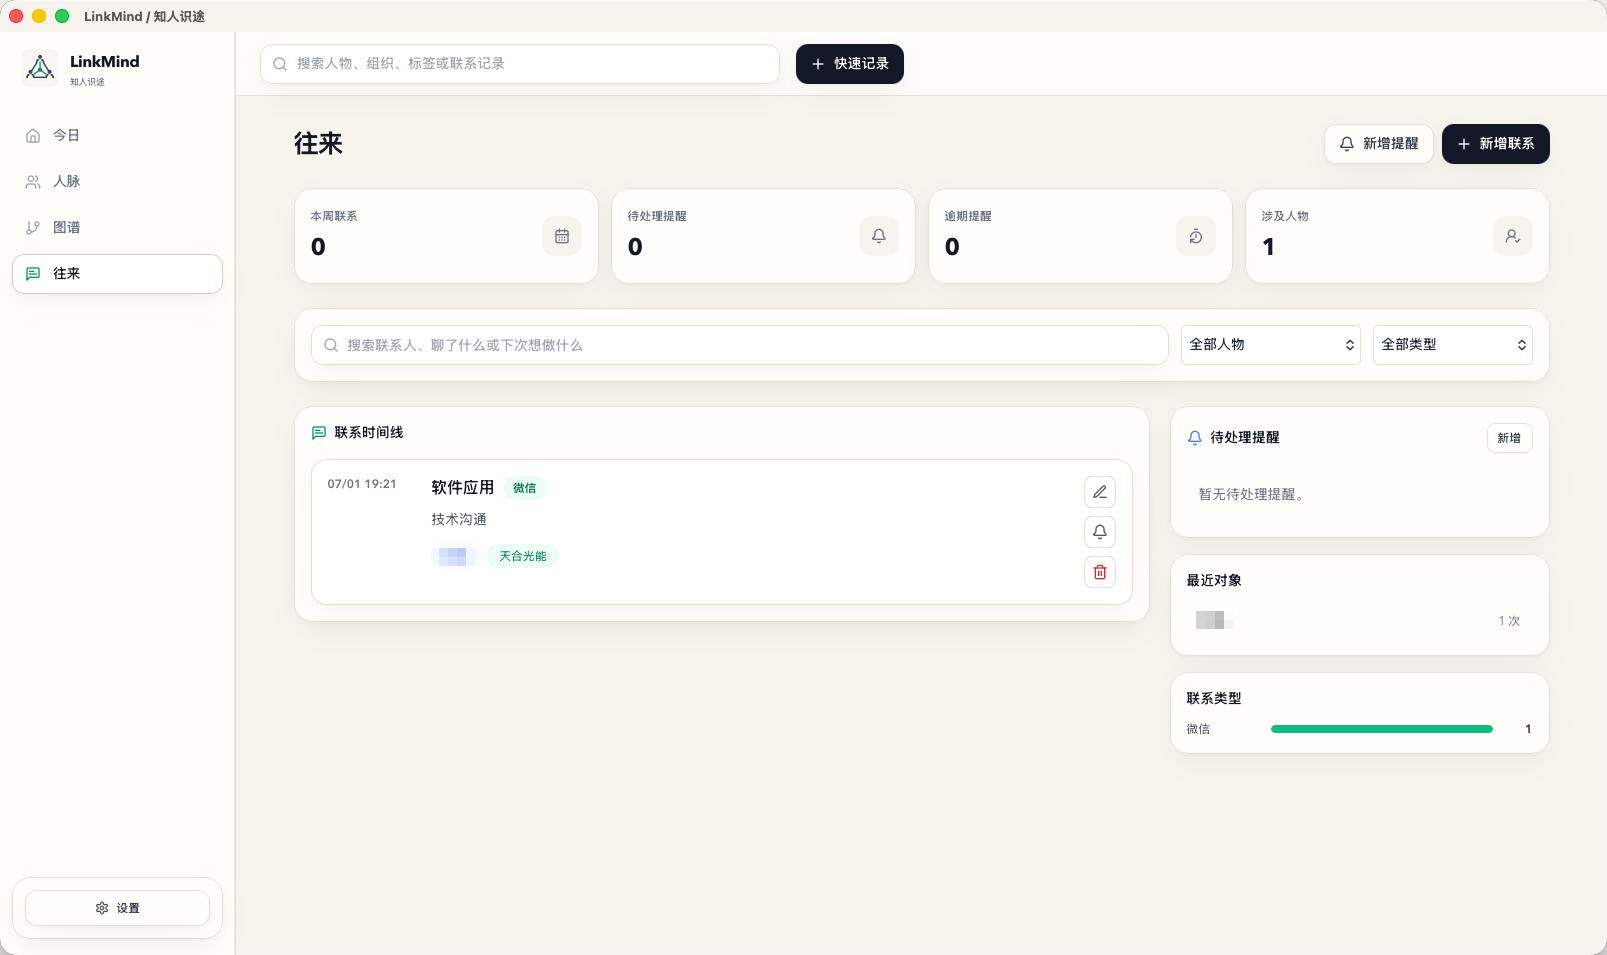1607x955 pixels.
Task: Click the clock icon in 逾期提醒 card
Action: point(1196,236)
